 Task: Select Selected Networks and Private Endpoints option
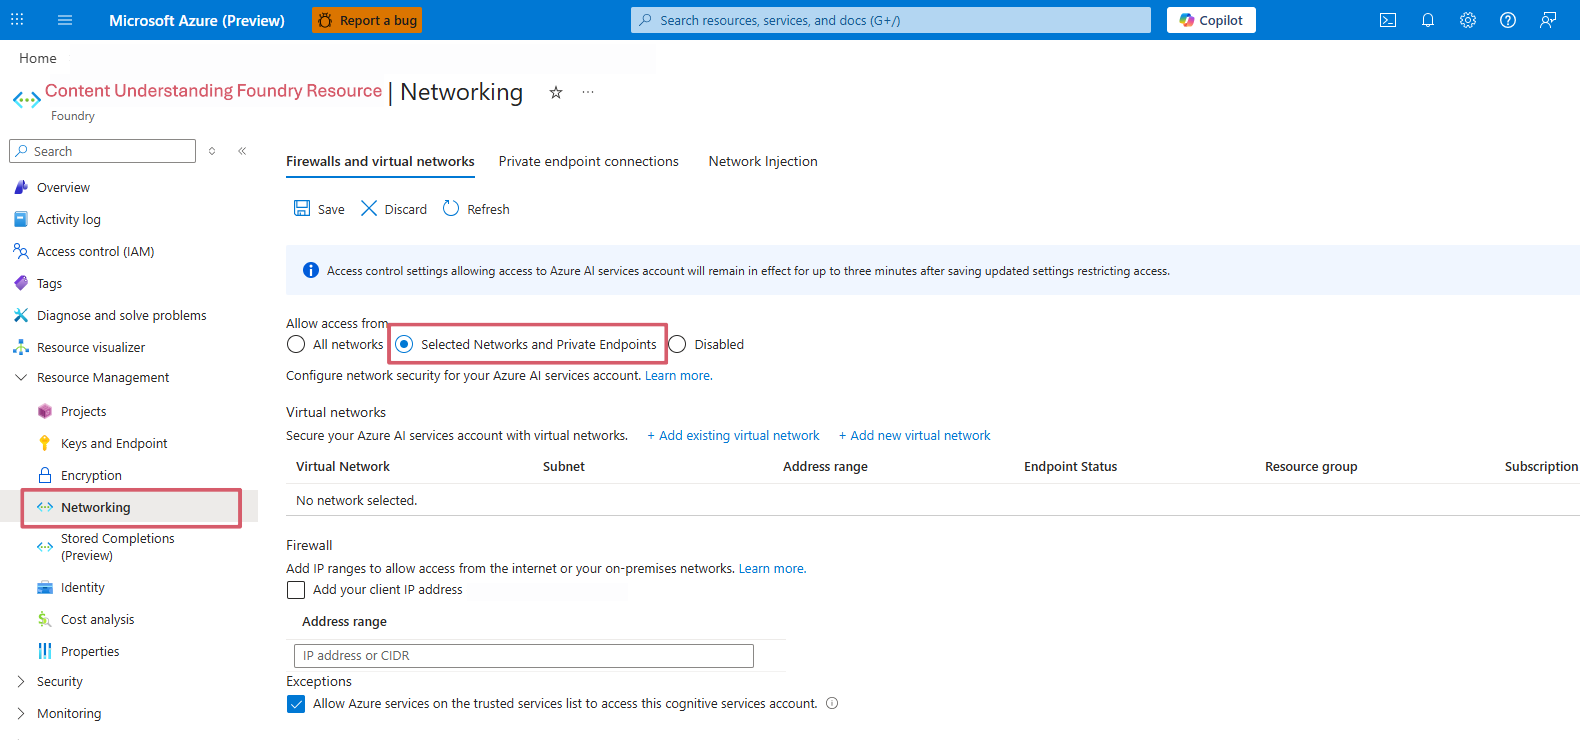pyautogui.click(x=404, y=344)
